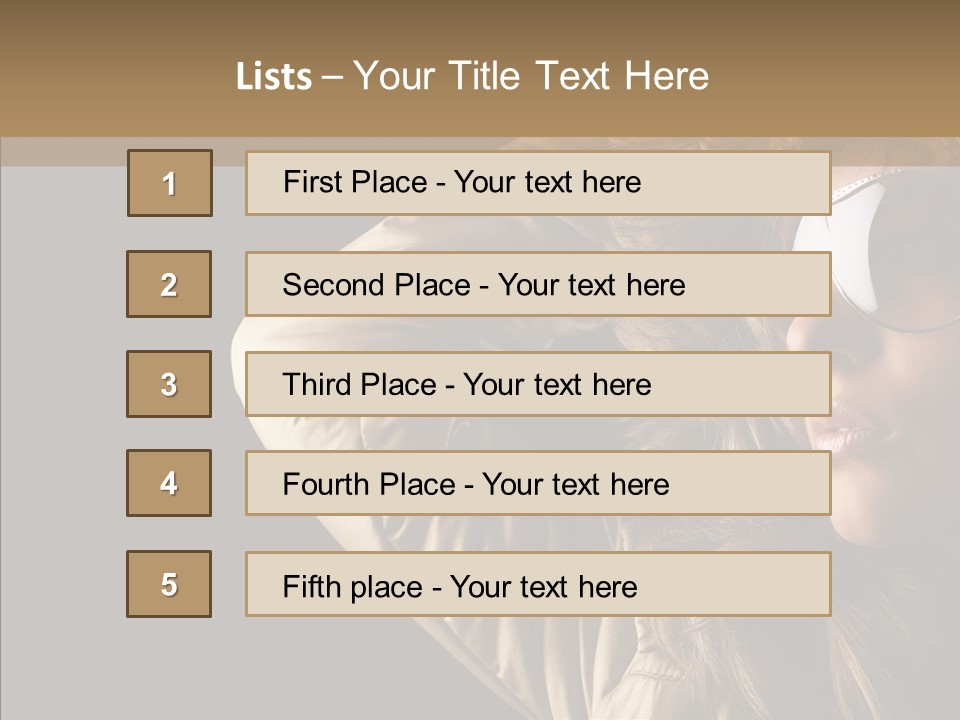Select the "Your Title Text Here" title text
Viewport: 960px width, 720px height.
click(x=531, y=76)
